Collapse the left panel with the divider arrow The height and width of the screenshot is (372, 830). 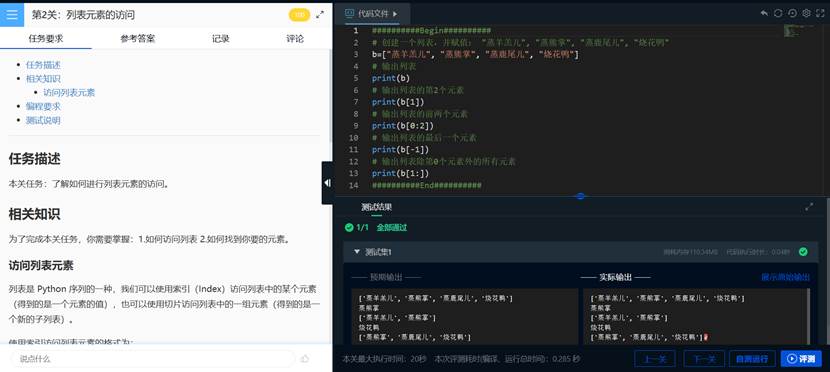(x=328, y=183)
